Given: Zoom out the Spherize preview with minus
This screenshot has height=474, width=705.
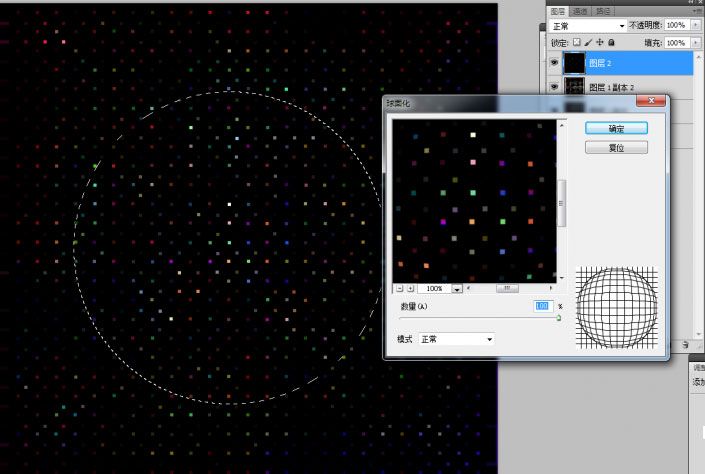Looking at the screenshot, I should tap(398, 288).
